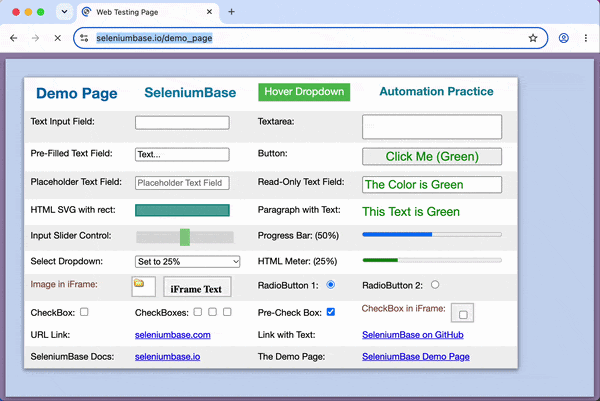
Task: Click the 'HTML Meter: (25%)' label
Action: pyautogui.click(x=297, y=261)
